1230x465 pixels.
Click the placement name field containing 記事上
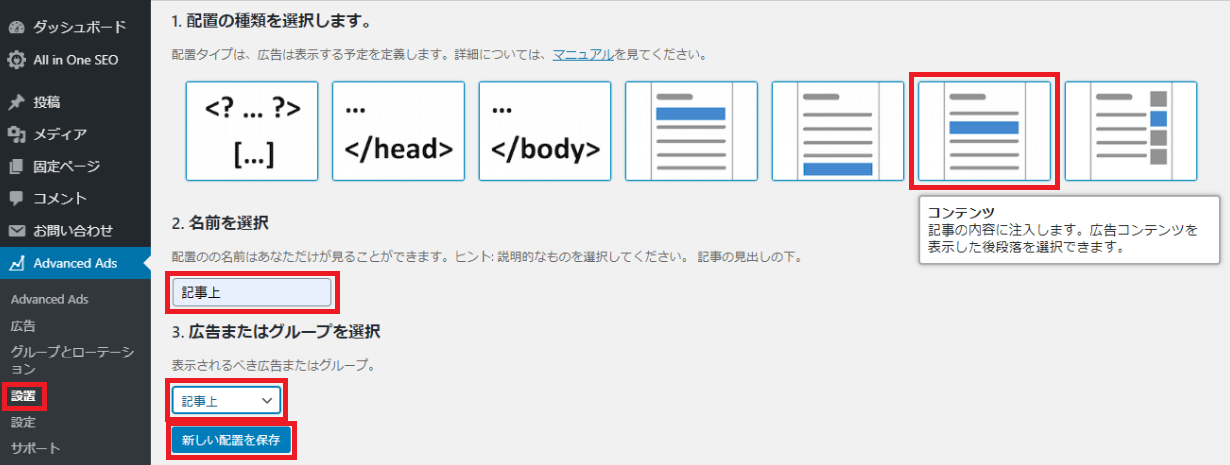[251, 292]
